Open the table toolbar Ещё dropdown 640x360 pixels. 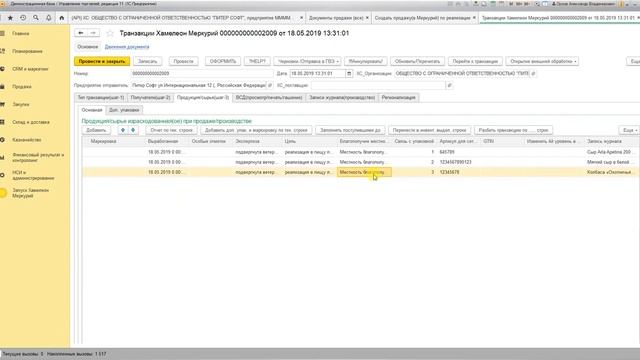click(629, 130)
